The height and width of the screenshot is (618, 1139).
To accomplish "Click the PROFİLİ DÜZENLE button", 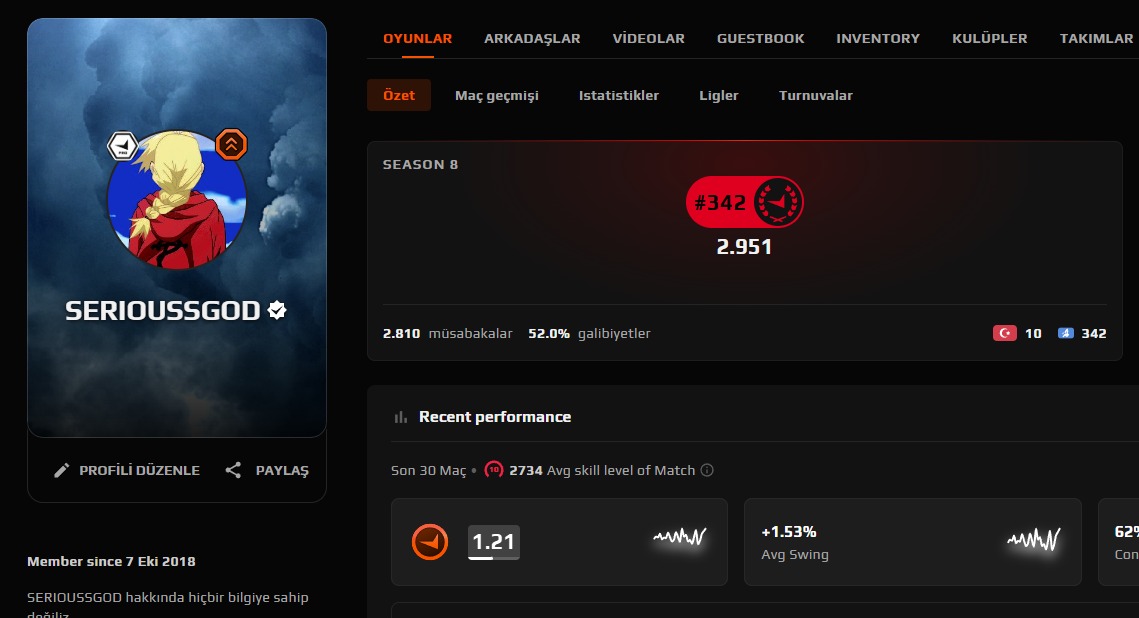I will tap(127, 471).
